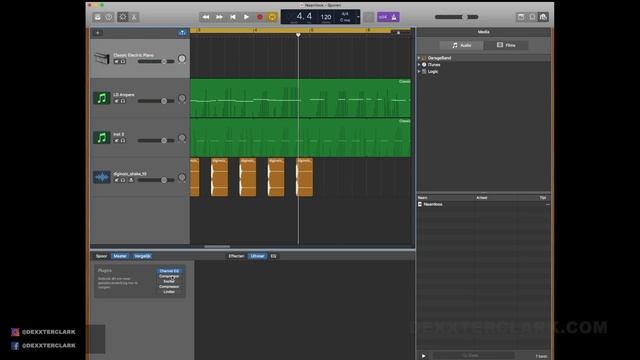Select the Spoor tab in Smart Controls

(101, 256)
